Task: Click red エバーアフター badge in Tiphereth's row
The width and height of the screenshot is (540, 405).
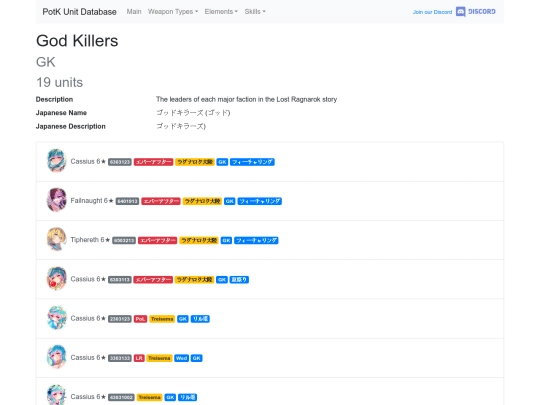Action: [x=157, y=240]
